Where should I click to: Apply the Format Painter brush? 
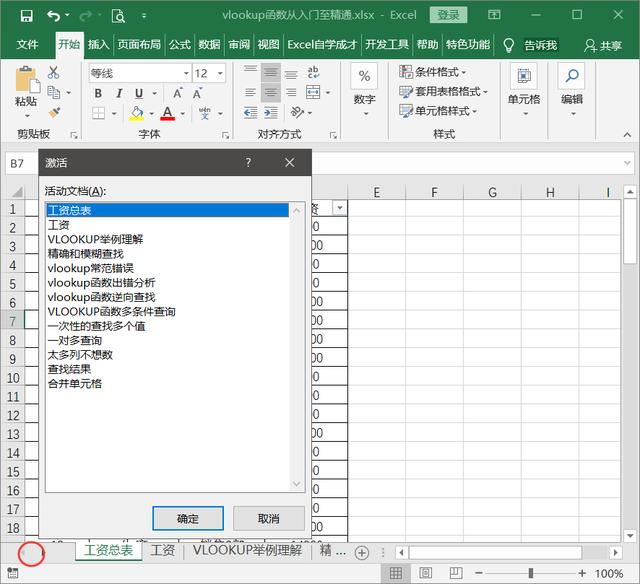(53, 112)
